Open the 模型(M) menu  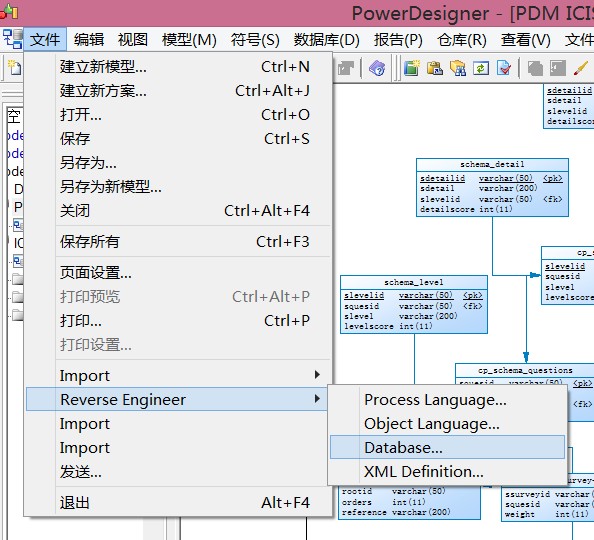click(189, 39)
